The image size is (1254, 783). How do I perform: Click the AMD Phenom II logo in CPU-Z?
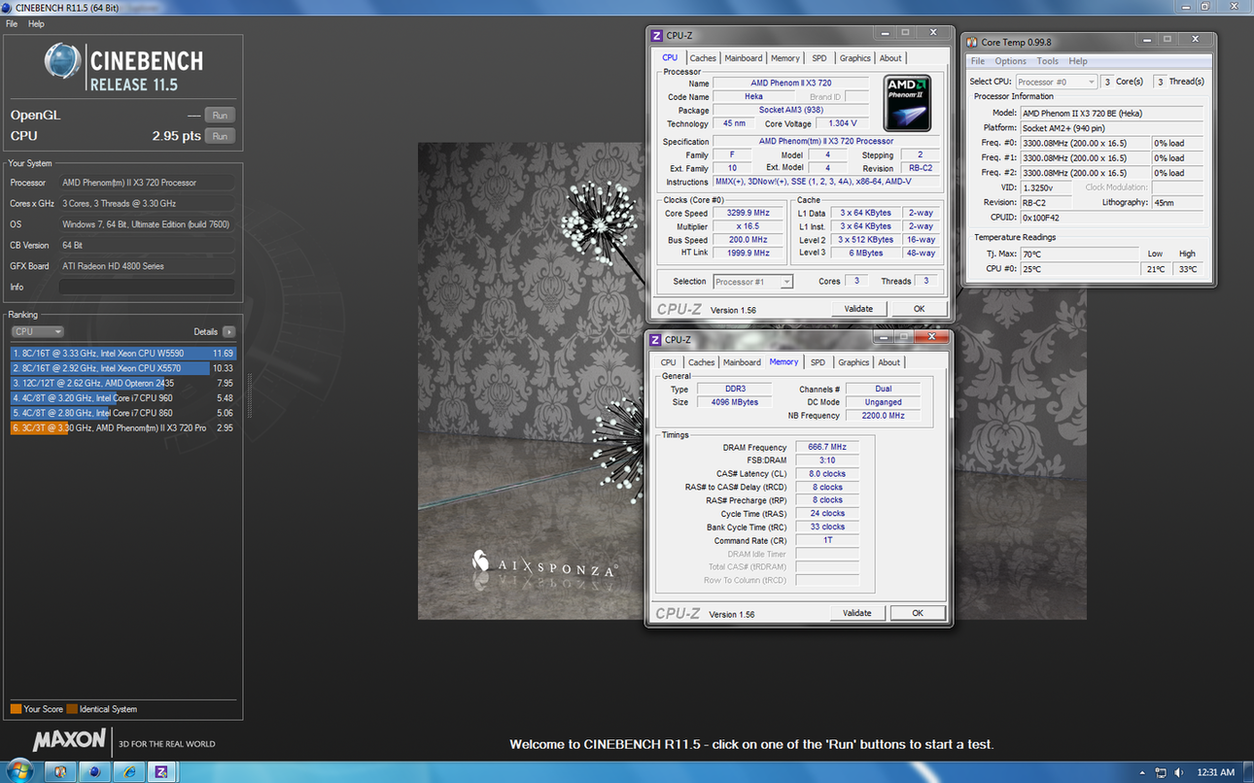[x=907, y=103]
